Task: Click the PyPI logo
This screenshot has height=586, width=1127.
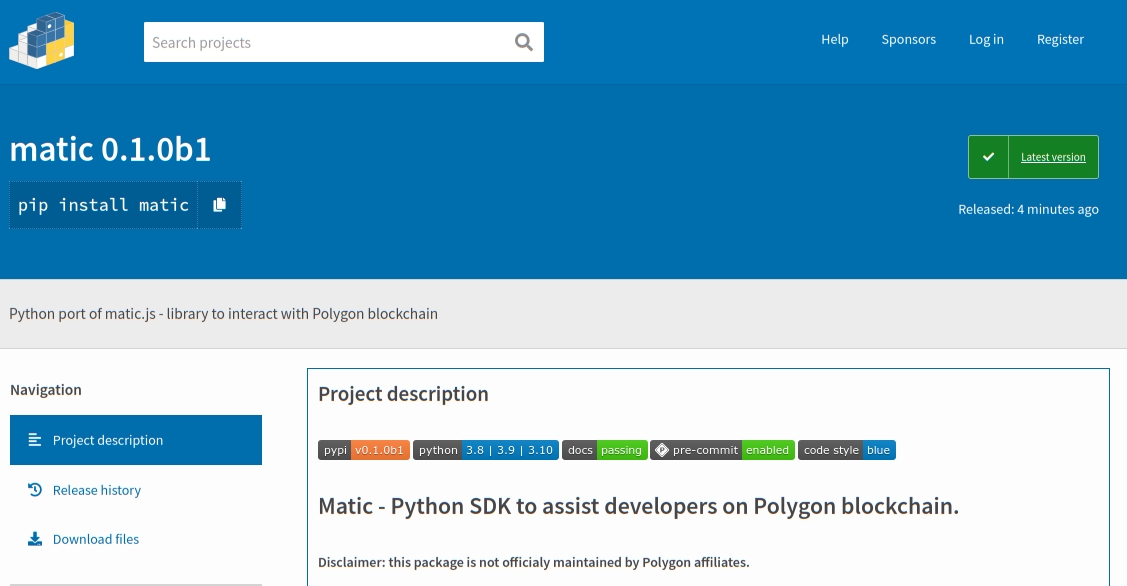Action: coord(42,41)
